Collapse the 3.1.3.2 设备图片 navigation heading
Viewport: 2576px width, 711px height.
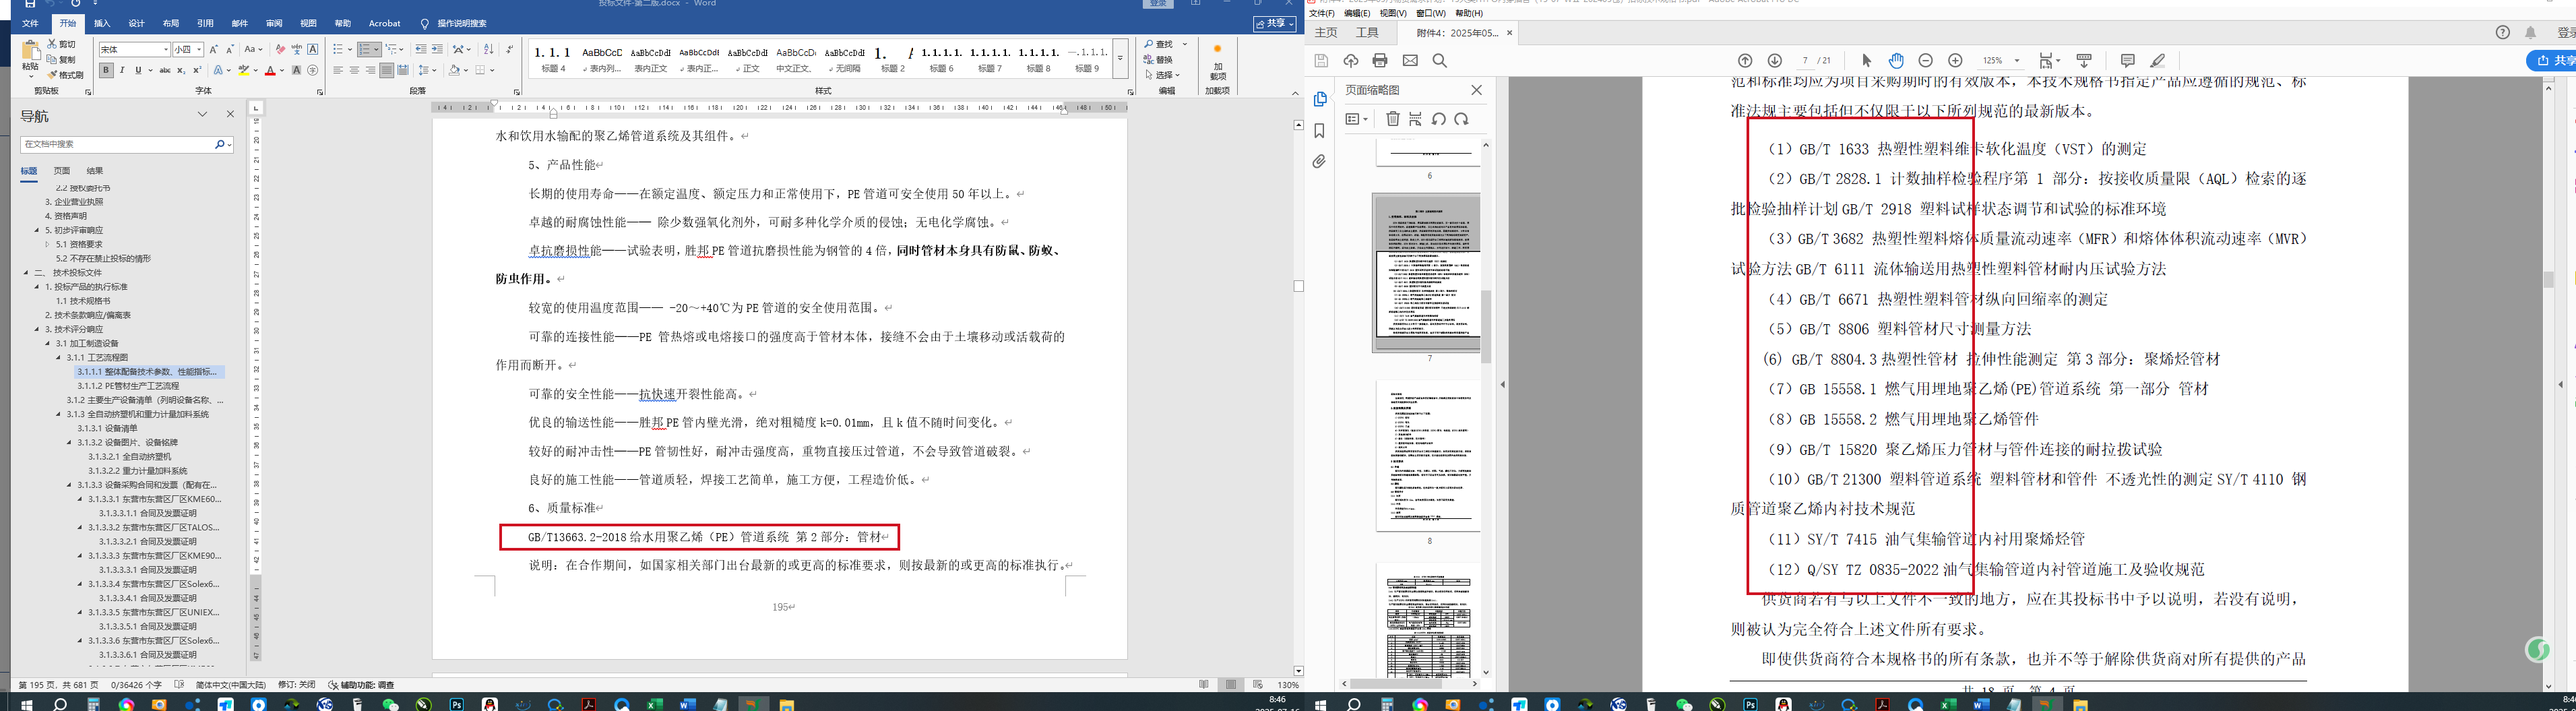(x=70, y=442)
